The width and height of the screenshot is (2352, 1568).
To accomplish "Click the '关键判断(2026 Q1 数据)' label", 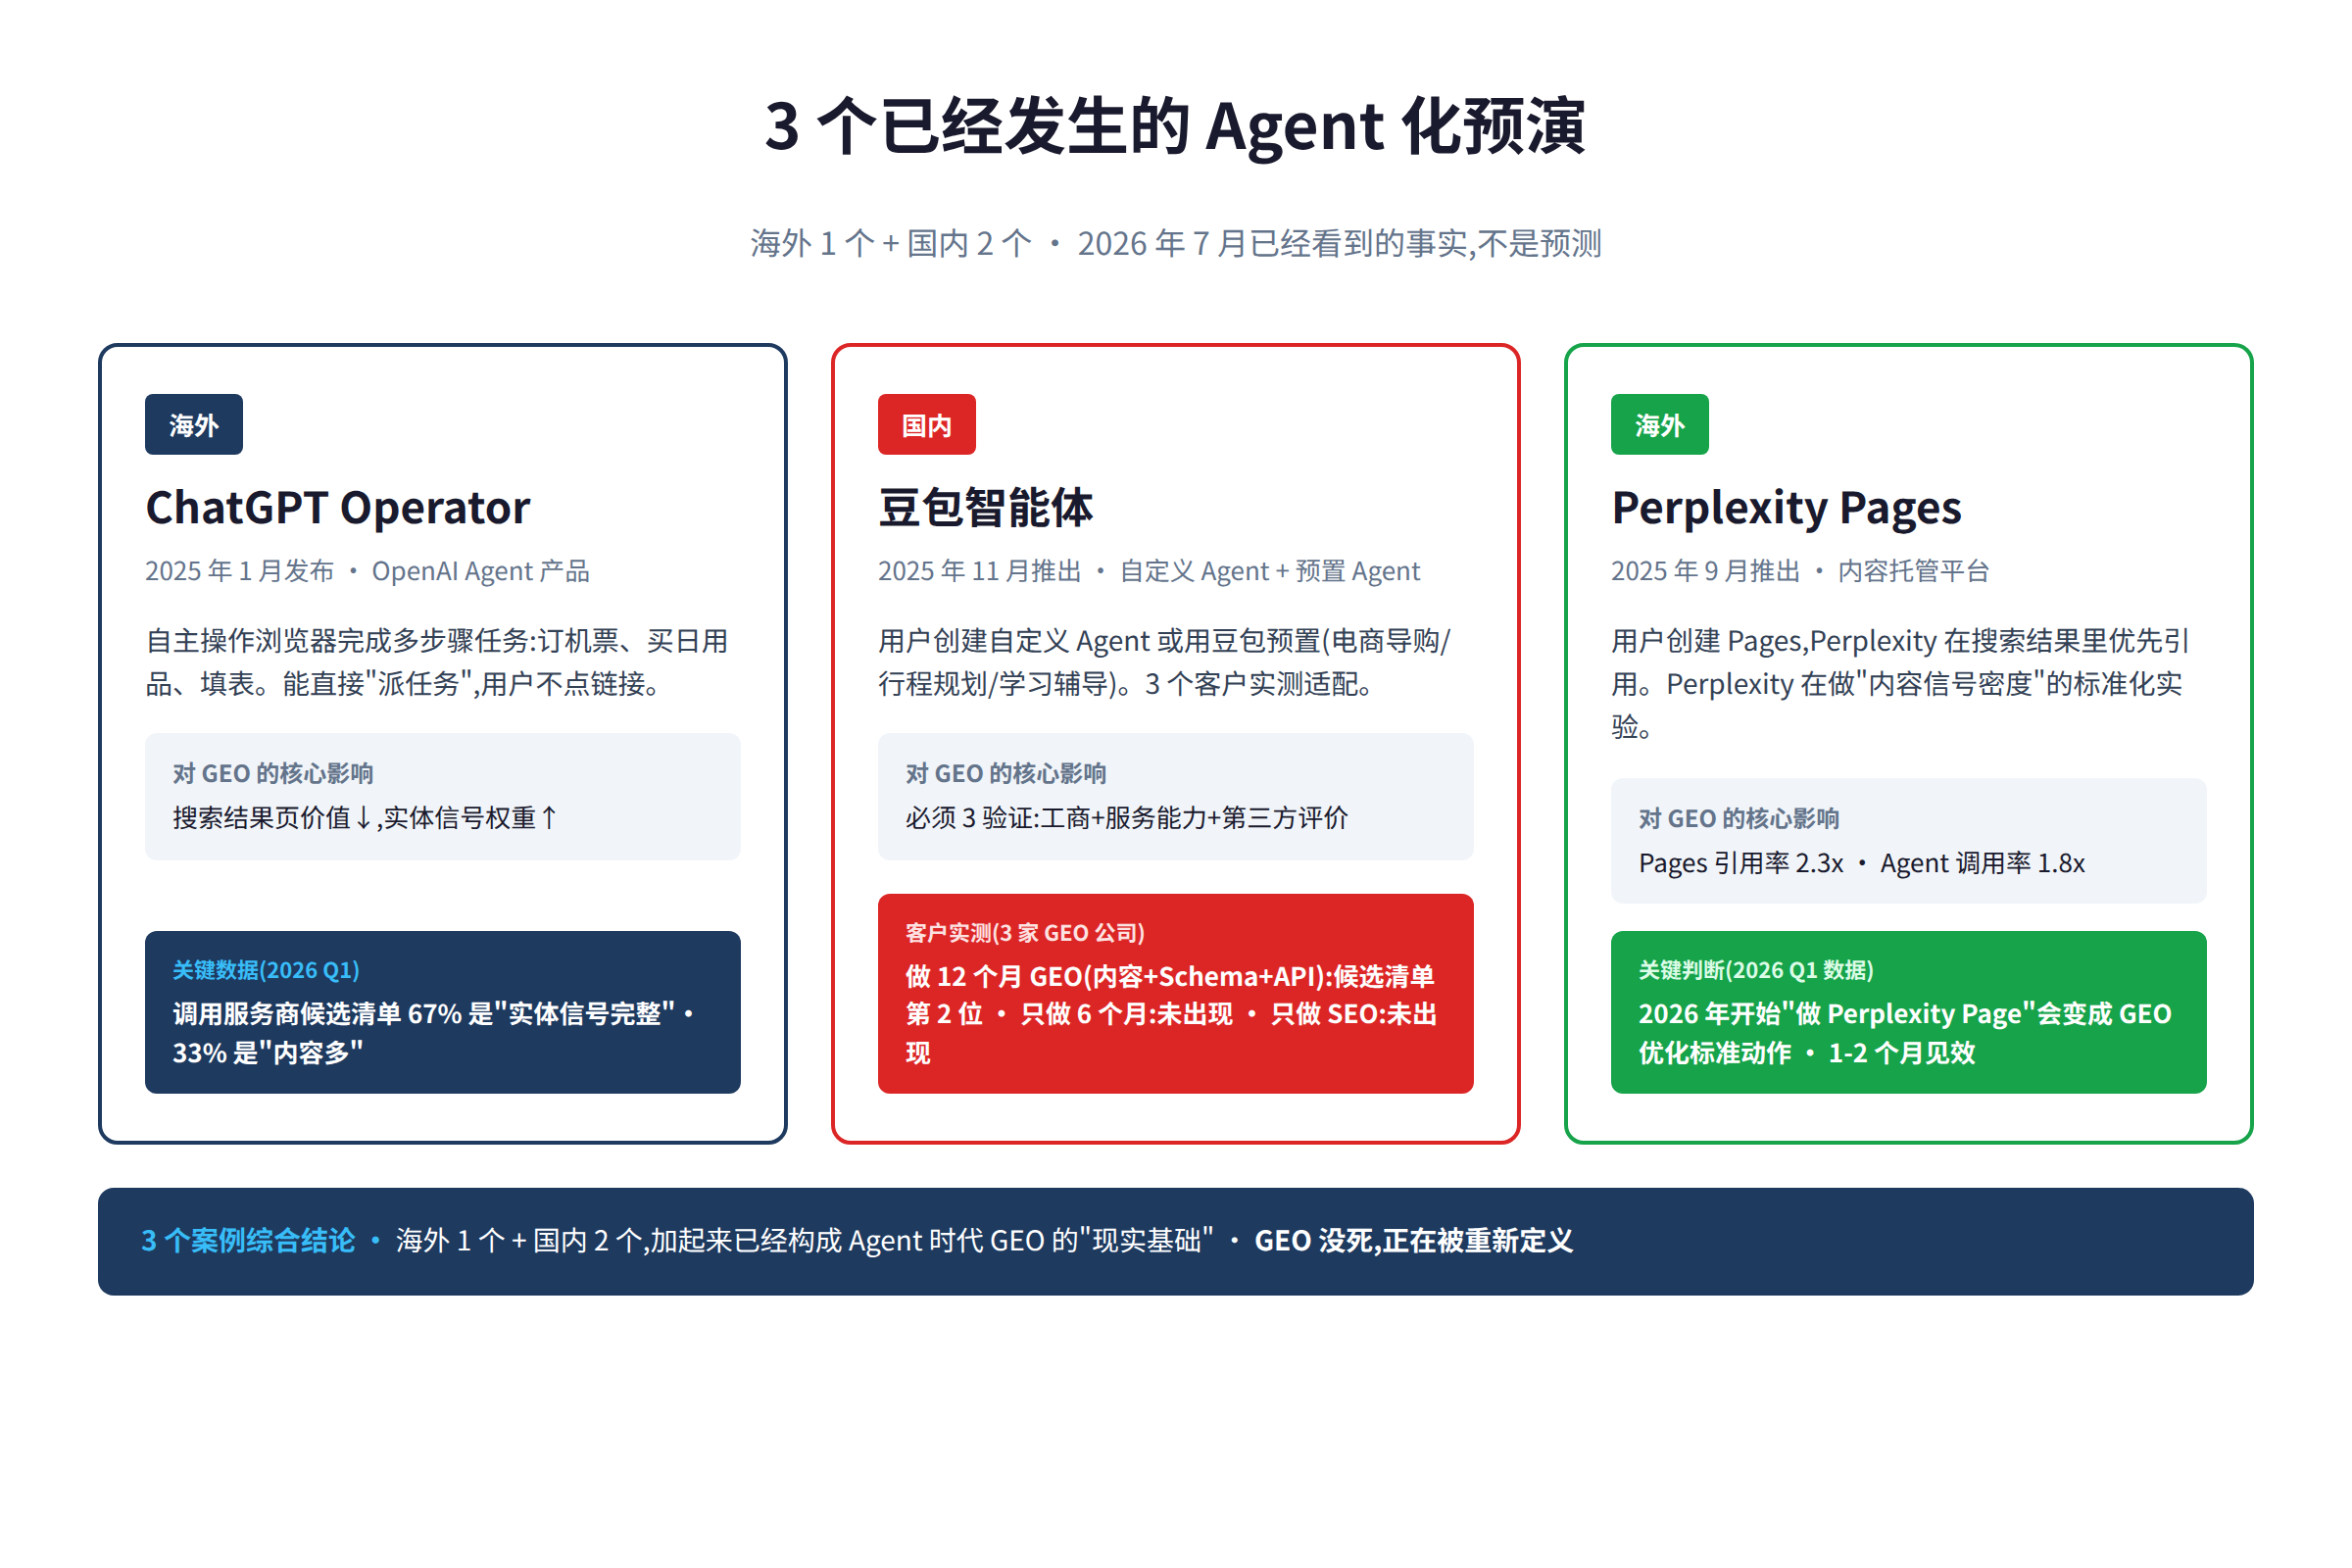I will click(x=1756, y=970).
